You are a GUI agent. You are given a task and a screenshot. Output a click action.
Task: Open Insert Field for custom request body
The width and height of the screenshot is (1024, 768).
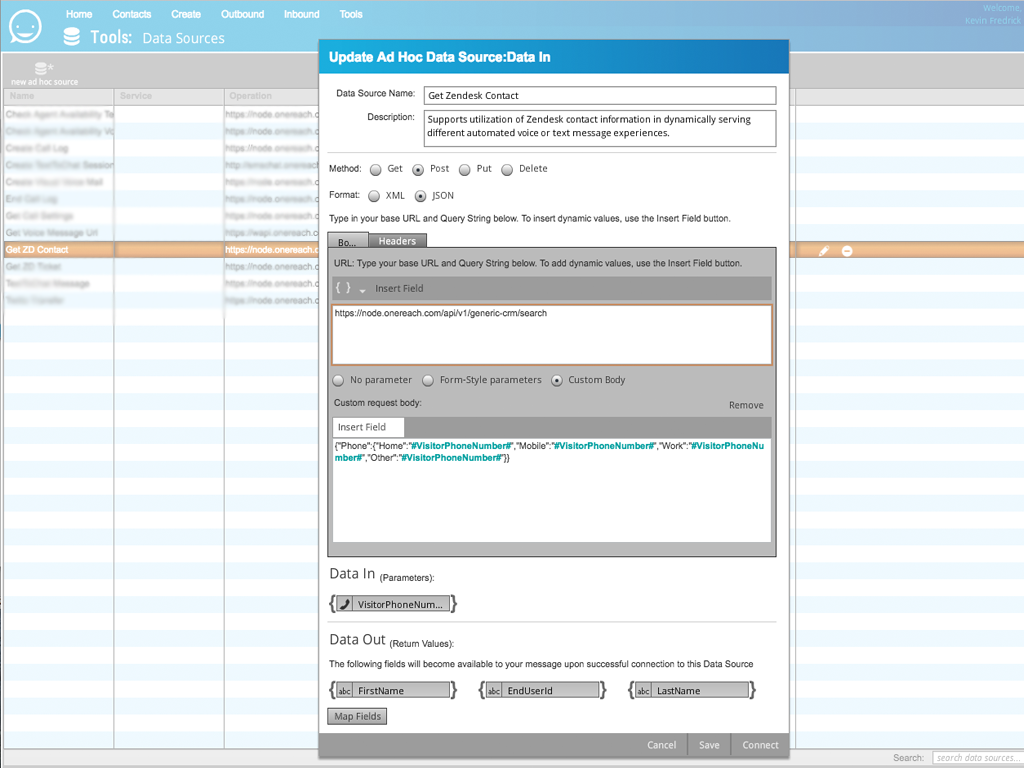(362, 427)
